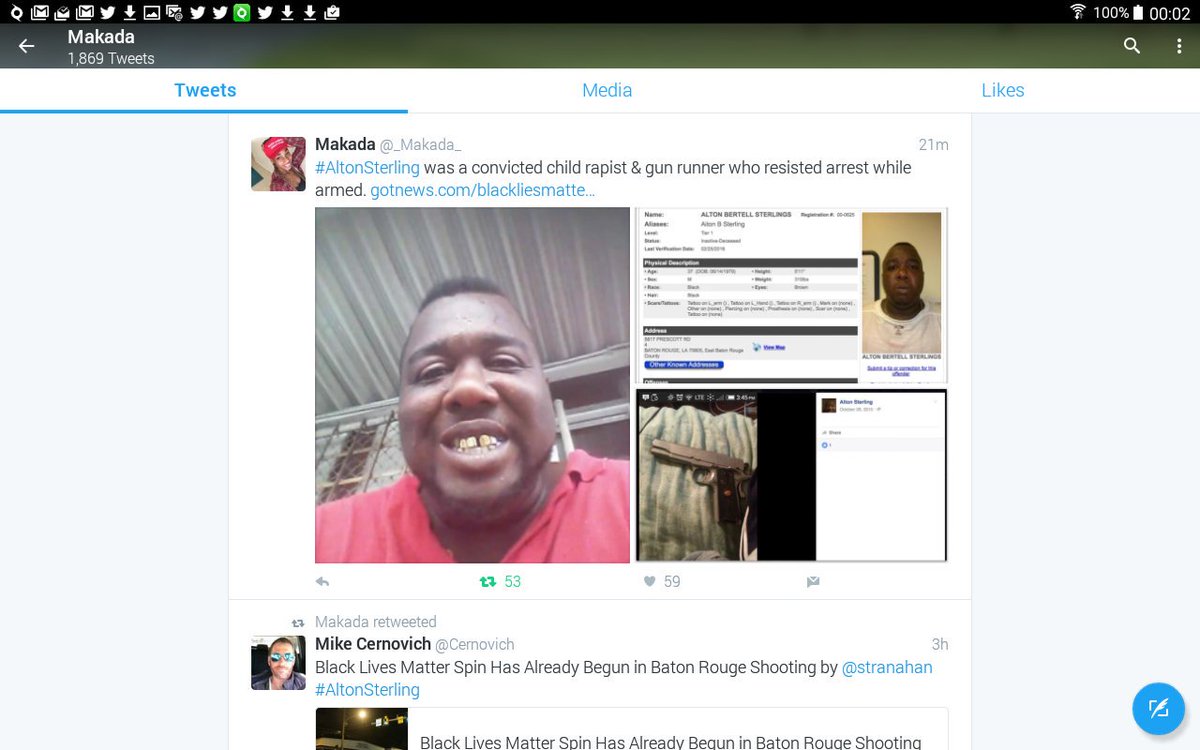Tap the ring-shaped first status bar icon
This screenshot has height=750, width=1200.
coord(16,13)
